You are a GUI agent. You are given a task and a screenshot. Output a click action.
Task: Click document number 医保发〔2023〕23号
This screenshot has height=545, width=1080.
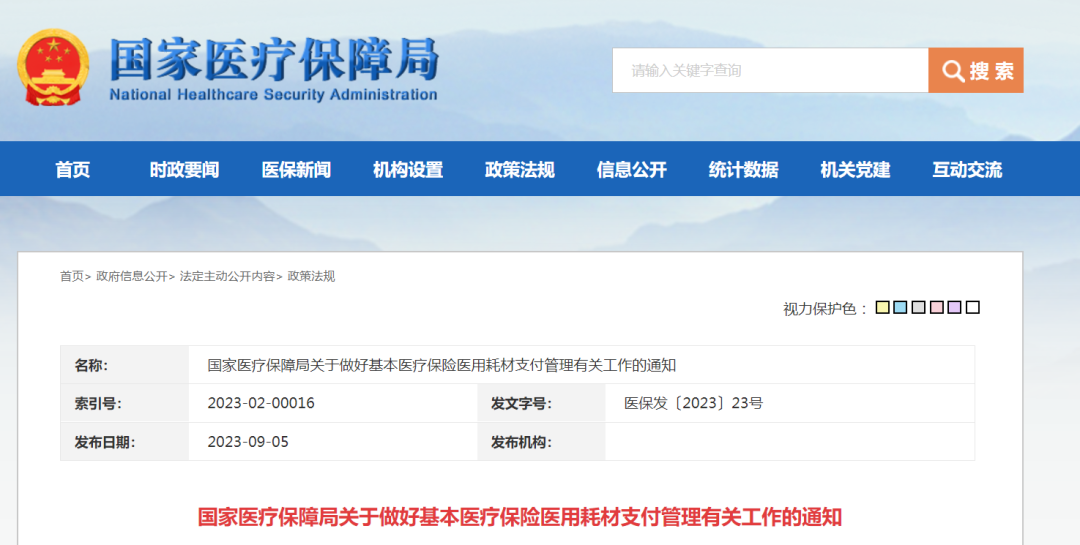[x=694, y=403]
